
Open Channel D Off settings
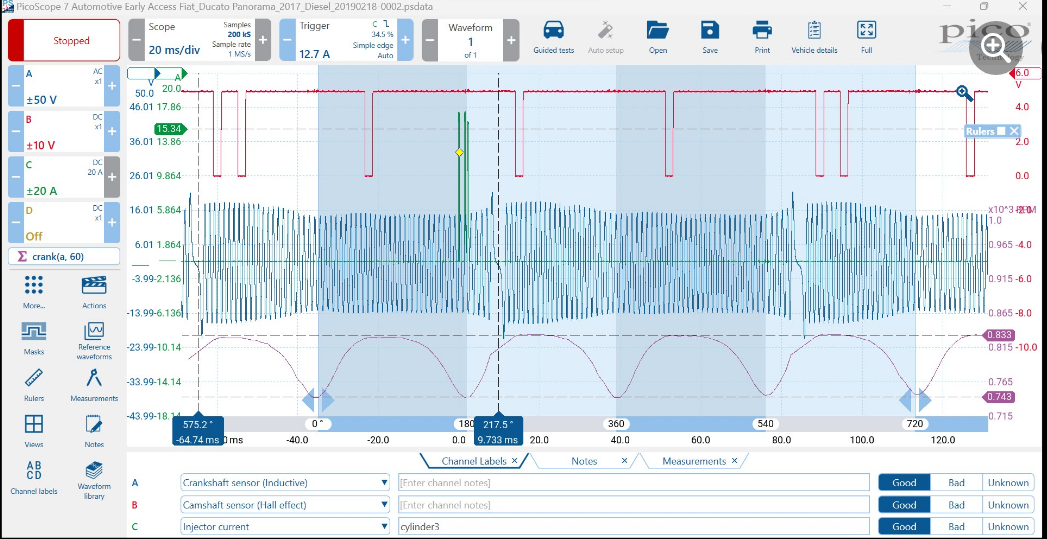coord(64,222)
